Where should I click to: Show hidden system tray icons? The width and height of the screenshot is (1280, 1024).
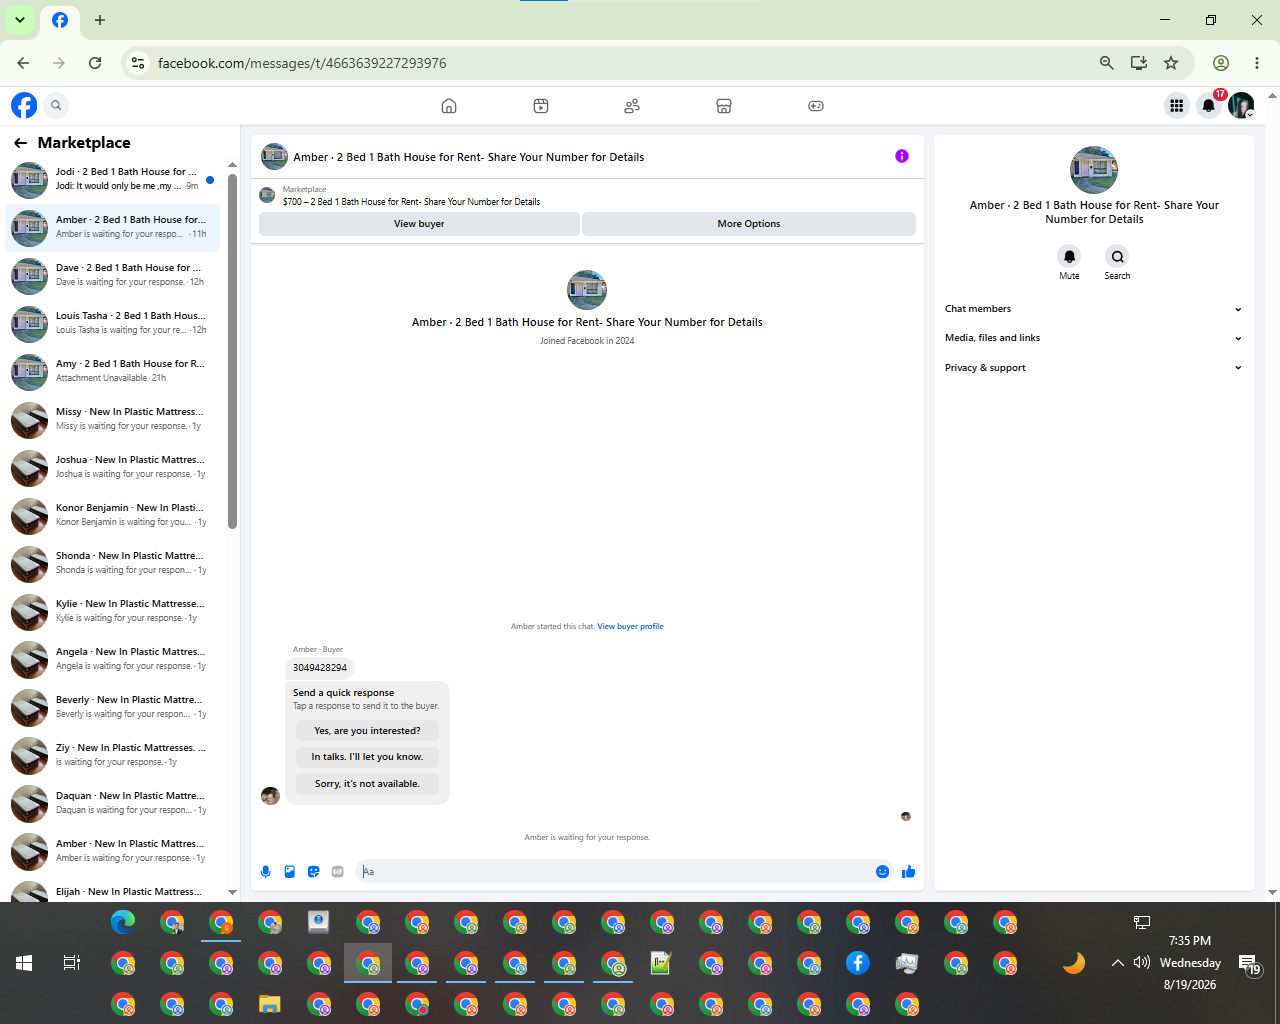coord(1117,963)
